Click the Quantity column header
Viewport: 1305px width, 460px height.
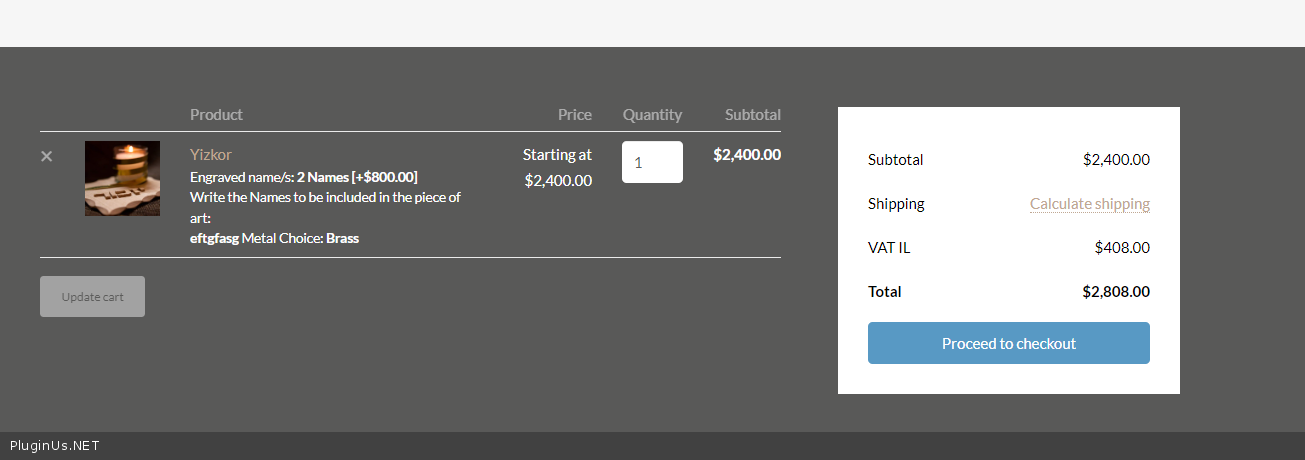(x=652, y=115)
